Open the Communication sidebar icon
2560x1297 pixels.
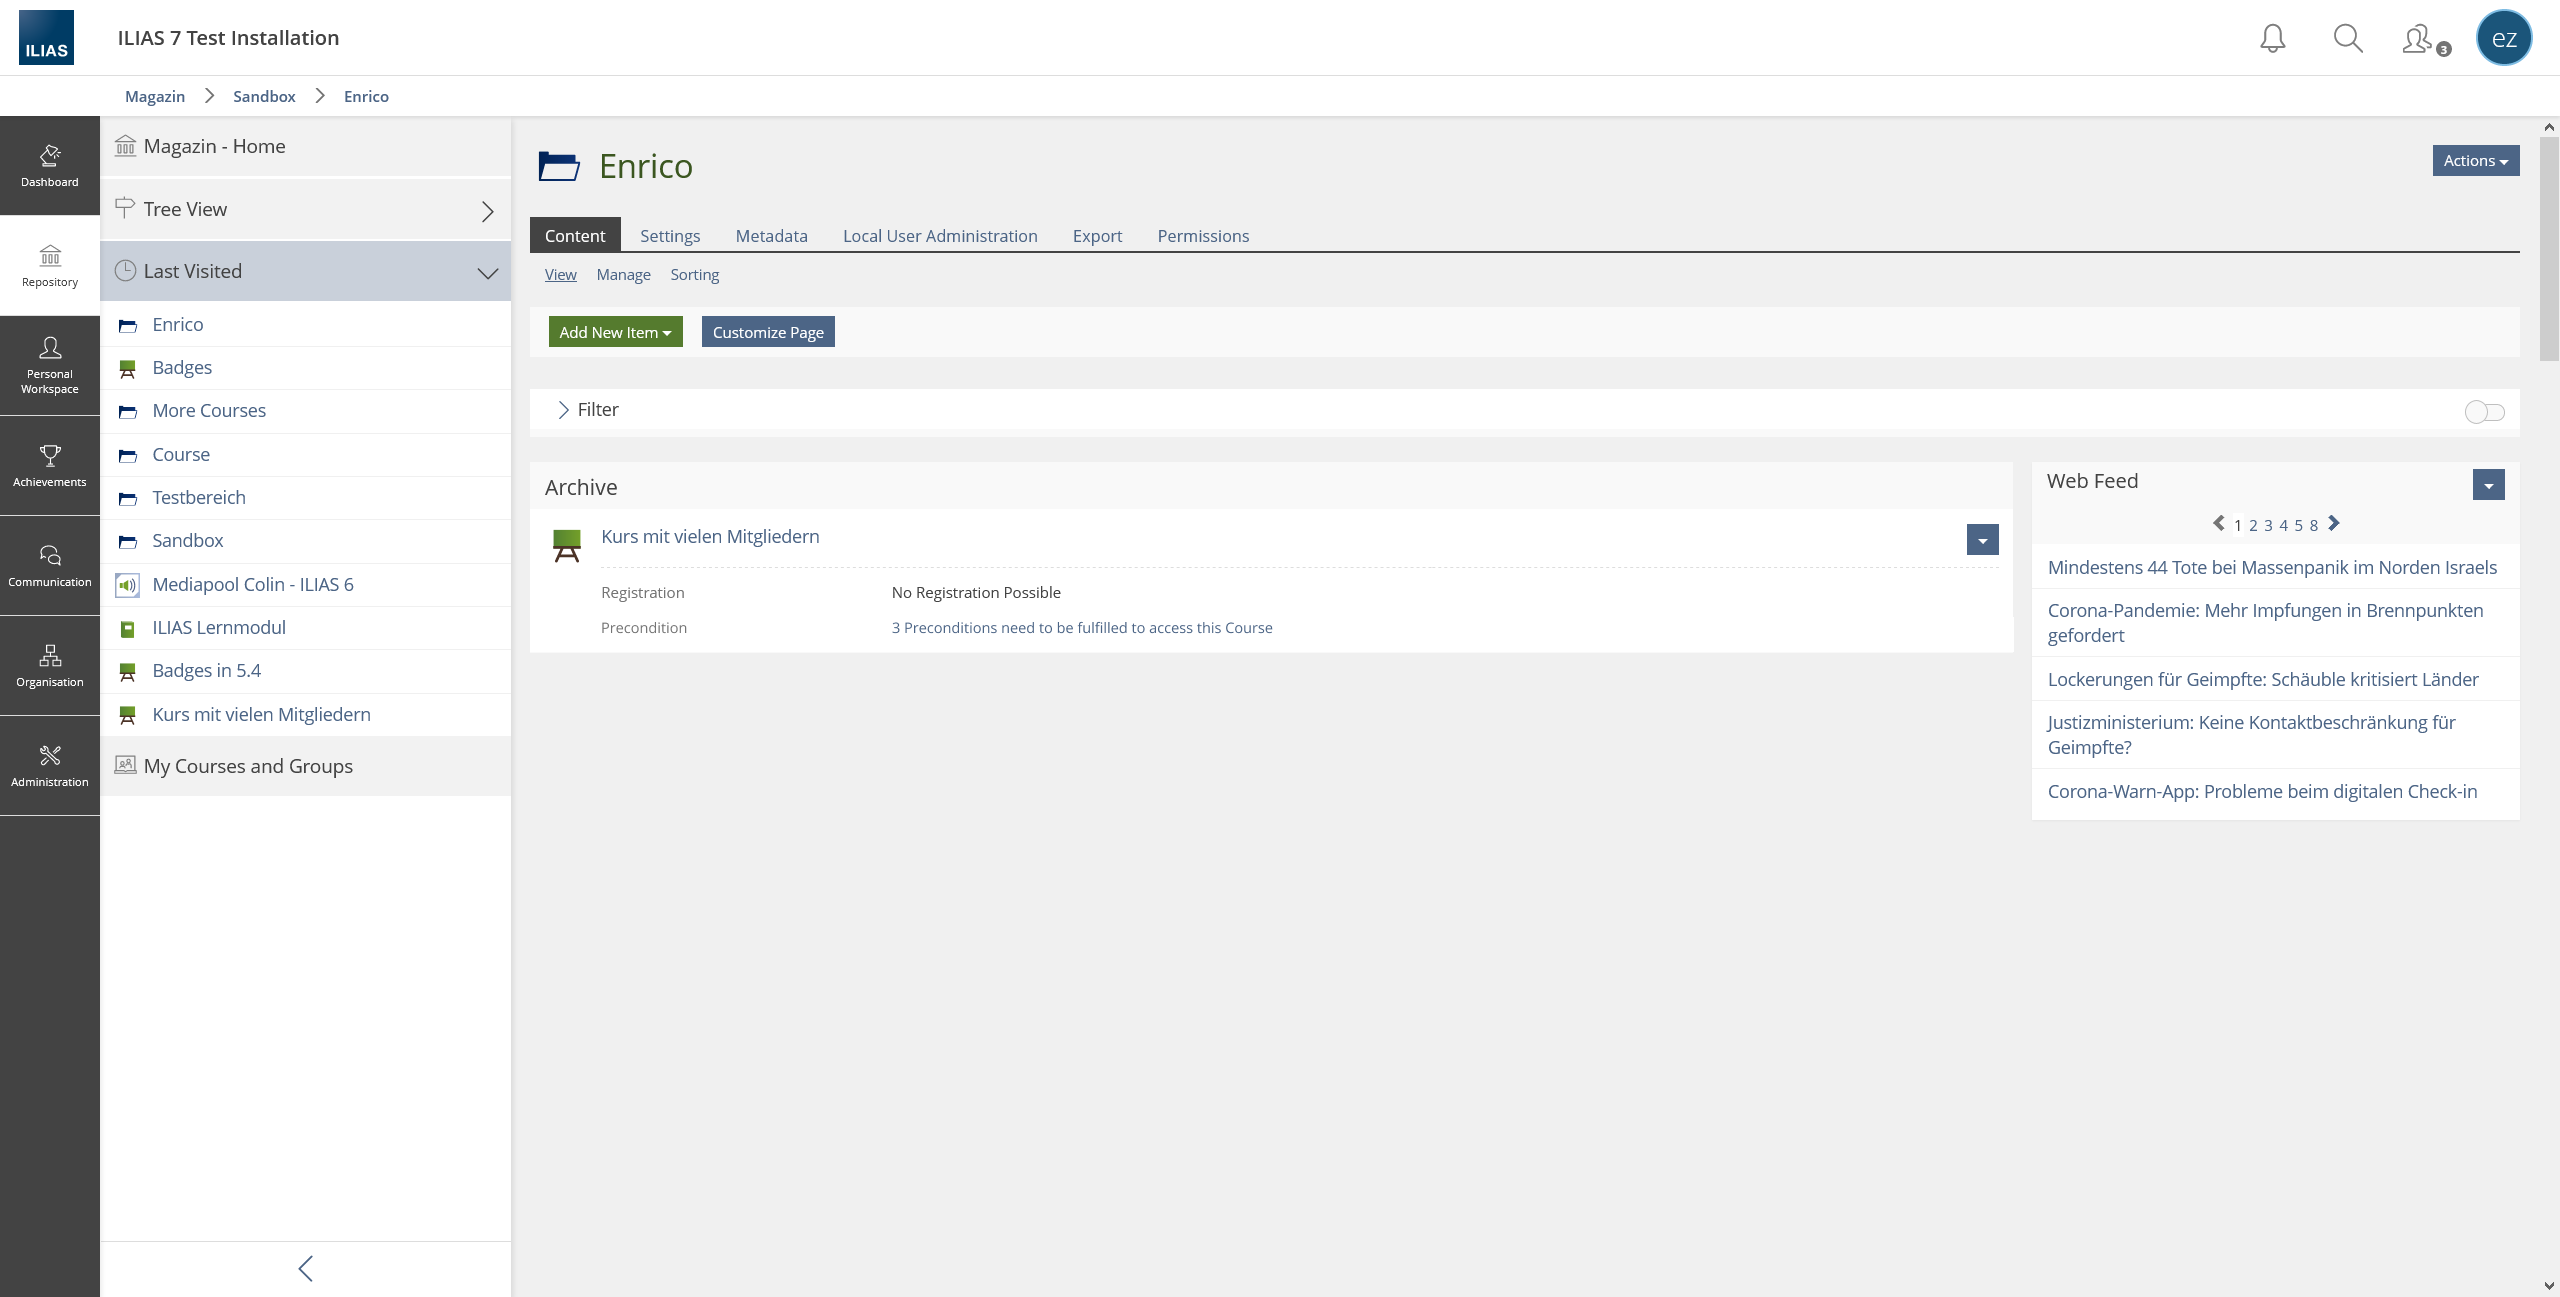(49, 566)
